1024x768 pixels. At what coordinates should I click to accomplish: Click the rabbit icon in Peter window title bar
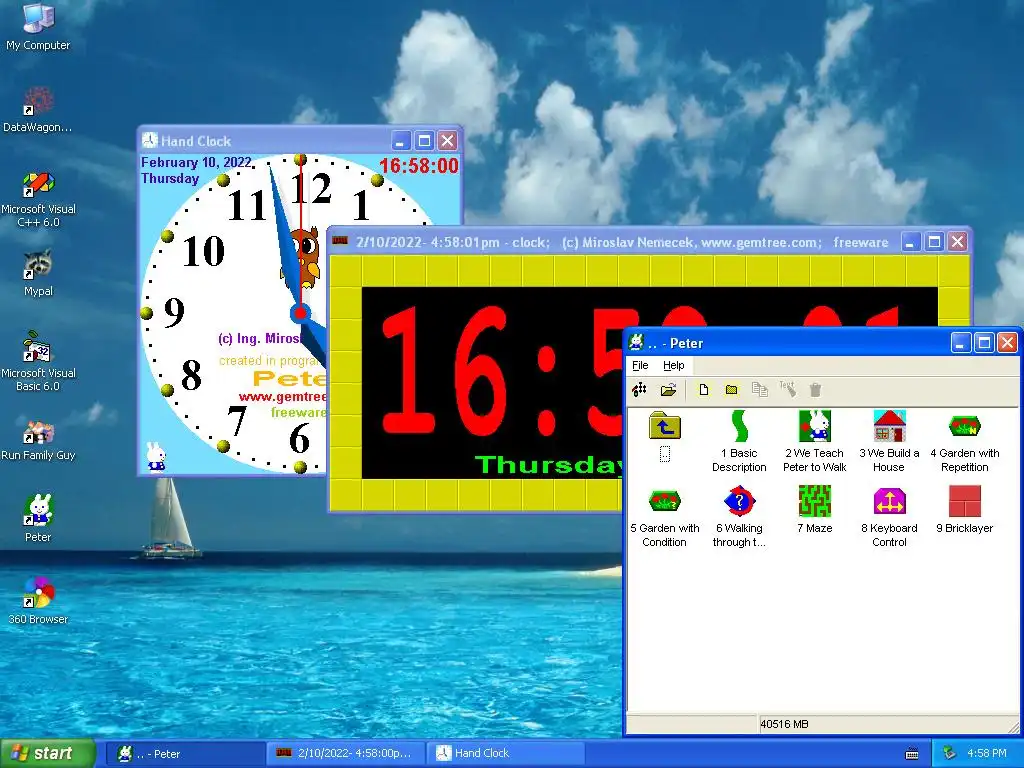637,342
